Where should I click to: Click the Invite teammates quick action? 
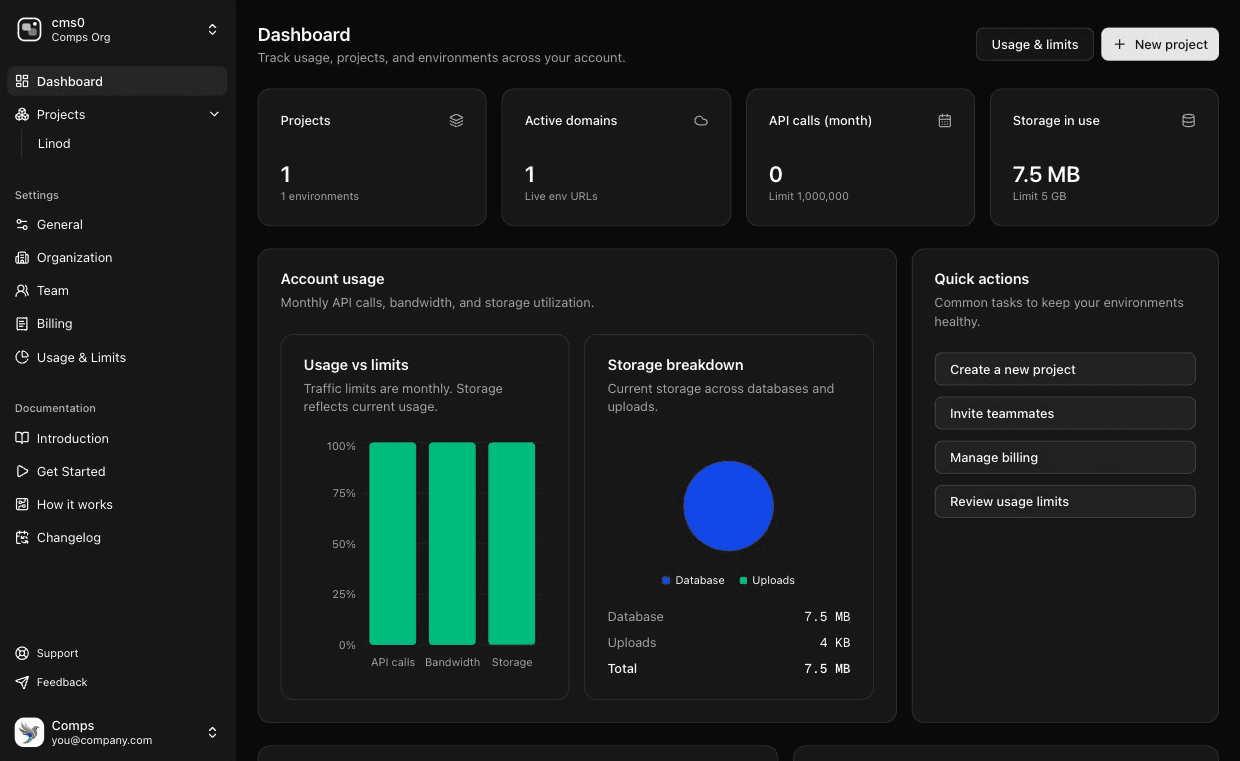tap(1064, 413)
